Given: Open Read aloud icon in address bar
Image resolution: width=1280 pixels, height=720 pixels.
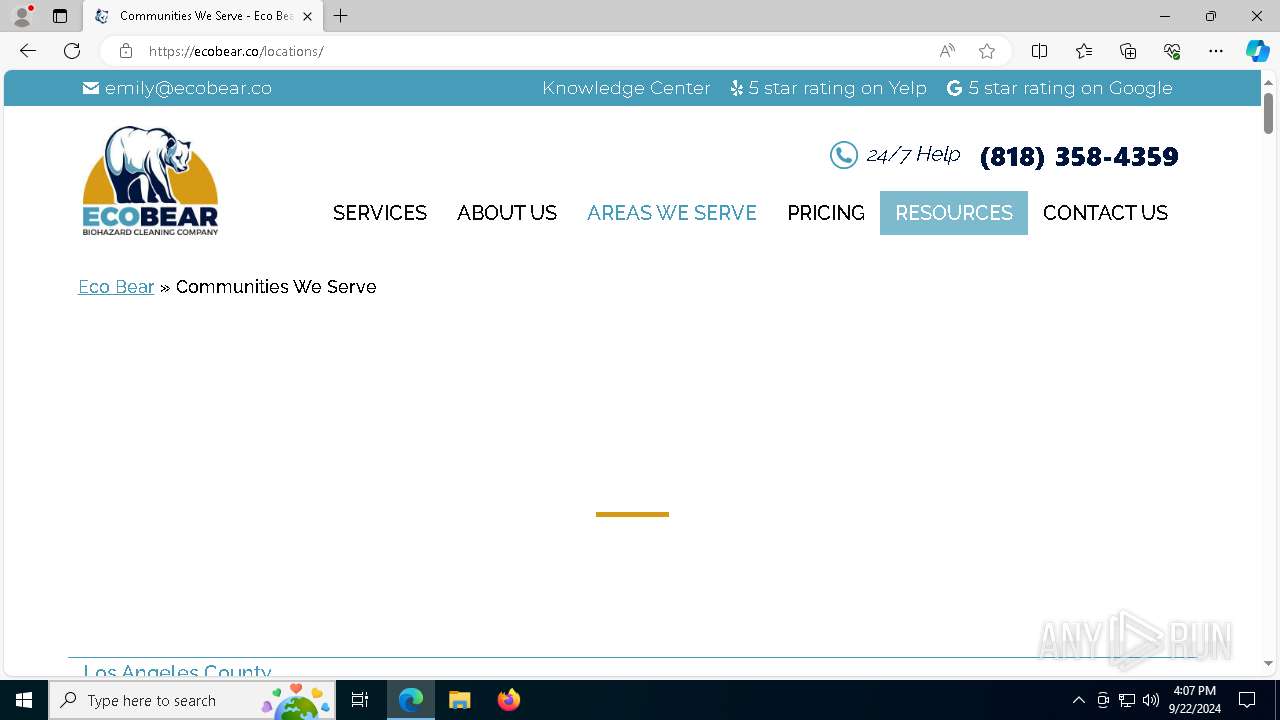Looking at the screenshot, I should [x=947, y=51].
